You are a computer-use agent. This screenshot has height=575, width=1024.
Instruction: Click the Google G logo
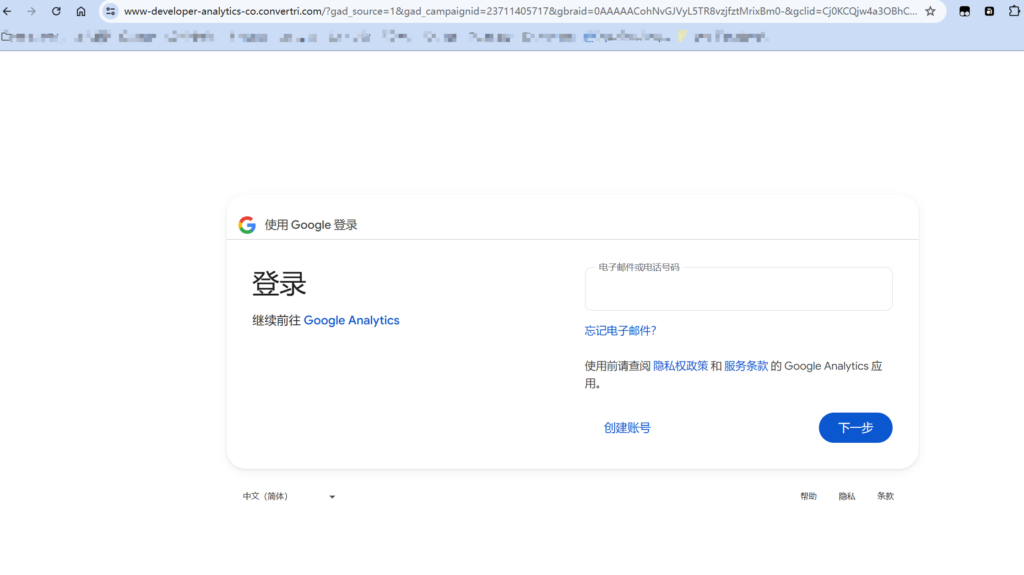(x=247, y=225)
